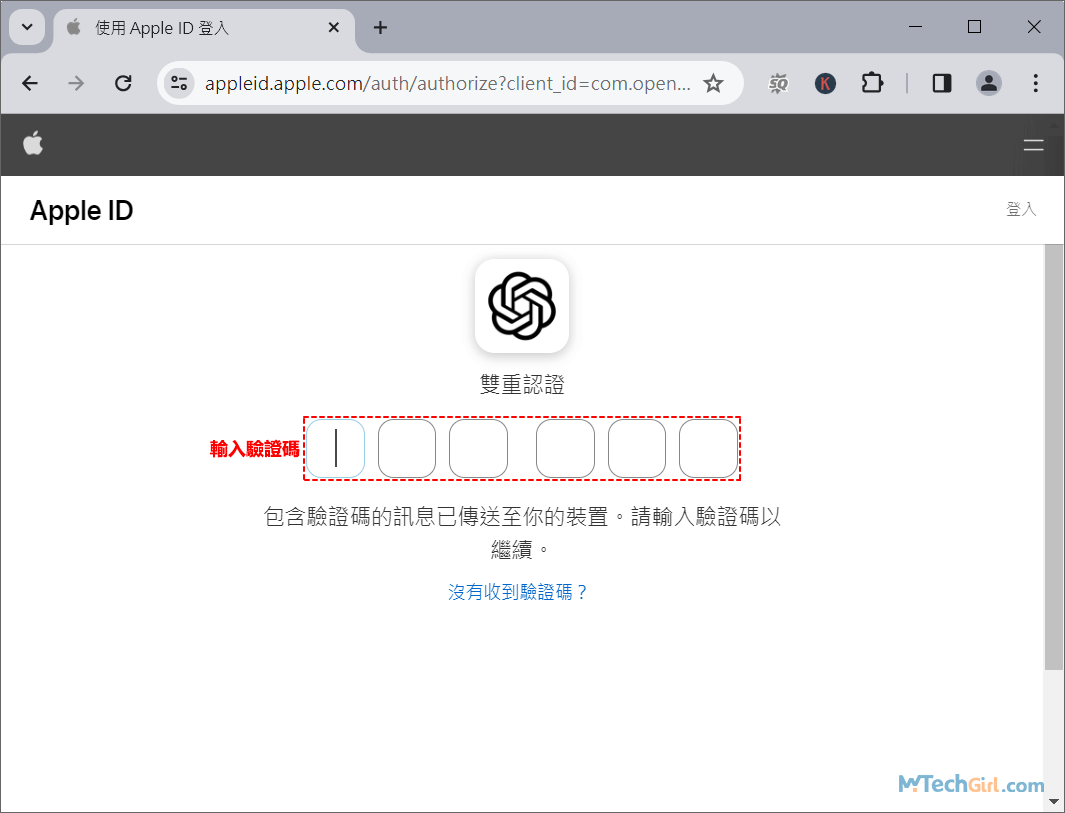Open the browser side panel icon
This screenshot has width=1065, height=813.
[x=940, y=83]
